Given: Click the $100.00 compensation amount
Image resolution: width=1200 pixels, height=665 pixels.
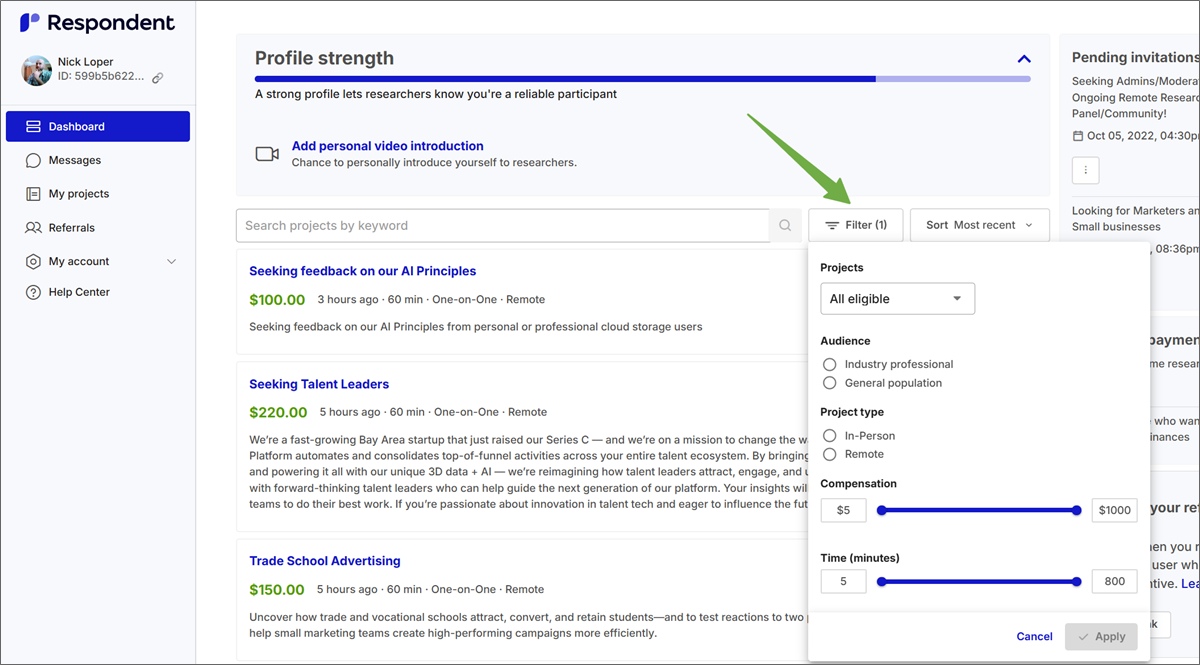Looking at the screenshot, I should pyautogui.click(x=277, y=299).
